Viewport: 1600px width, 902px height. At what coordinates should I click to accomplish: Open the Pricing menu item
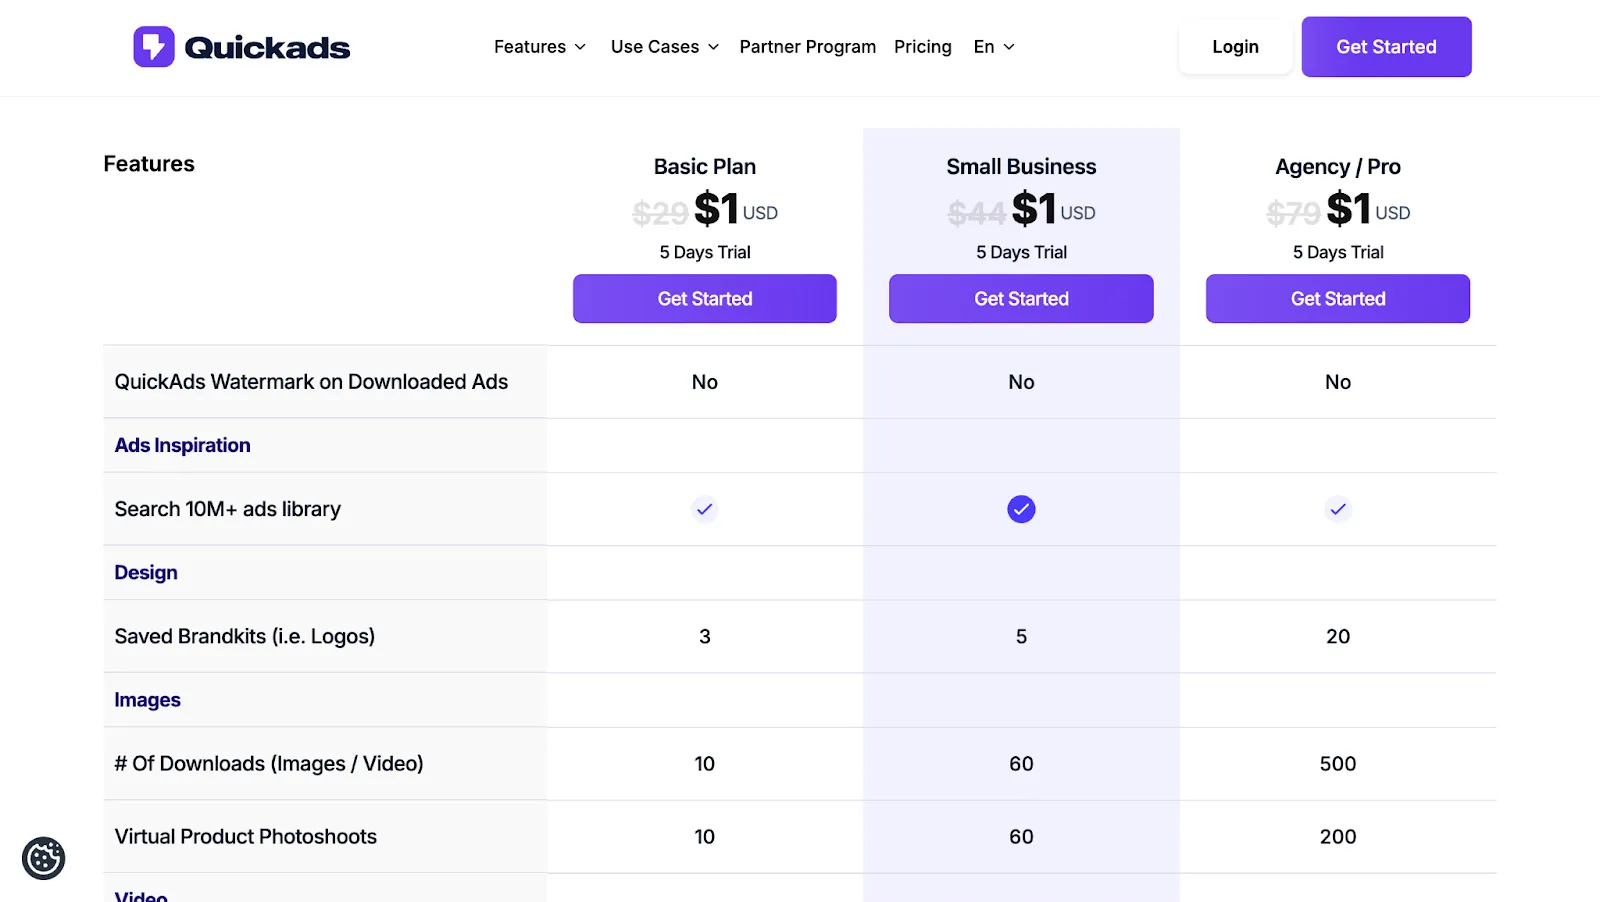point(923,47)
